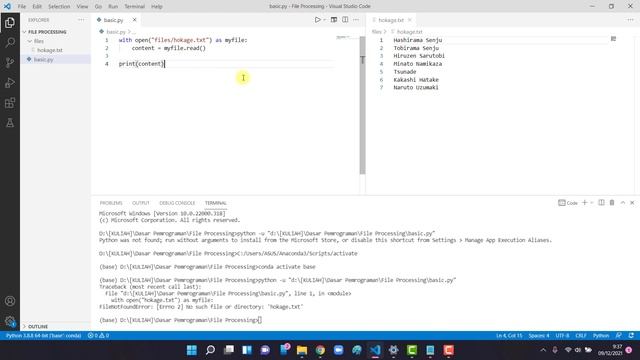
Task: Open the Source Control view
Action: click(x=10, y=62)
